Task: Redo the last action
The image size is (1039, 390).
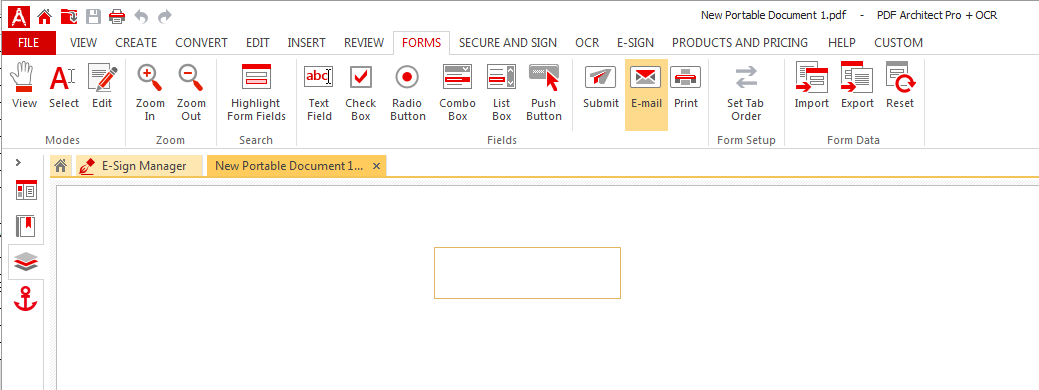Action: (165, 16)
